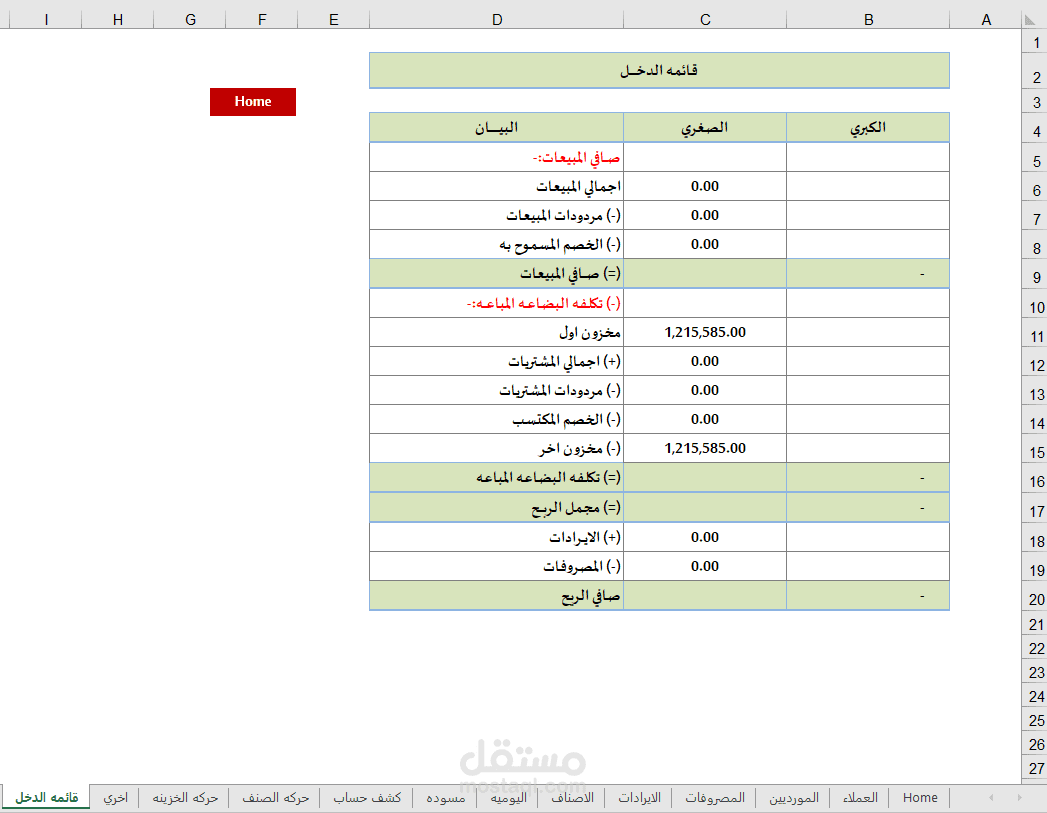The image size is (1047, 813).
Task: Select the الموردين sheet tab
Action: (x=793, y=798)
